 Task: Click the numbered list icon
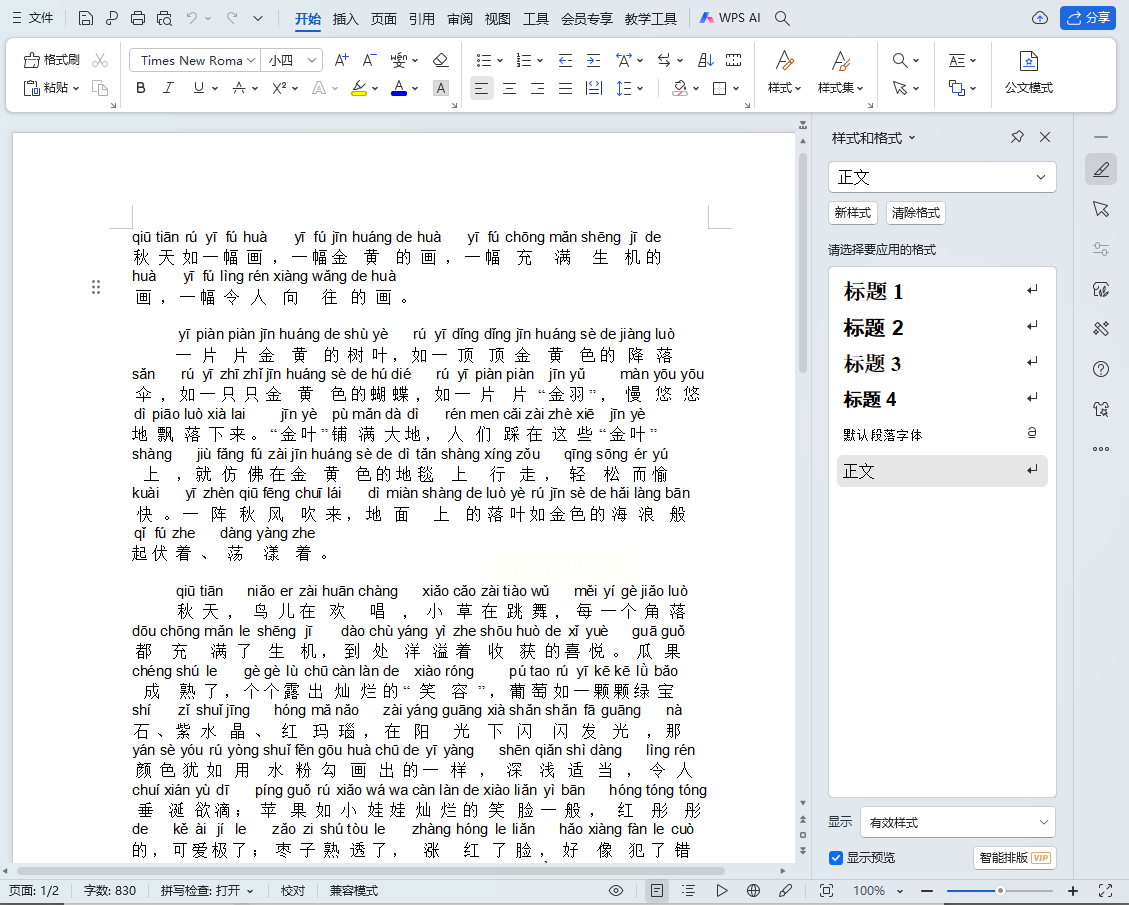525,60
